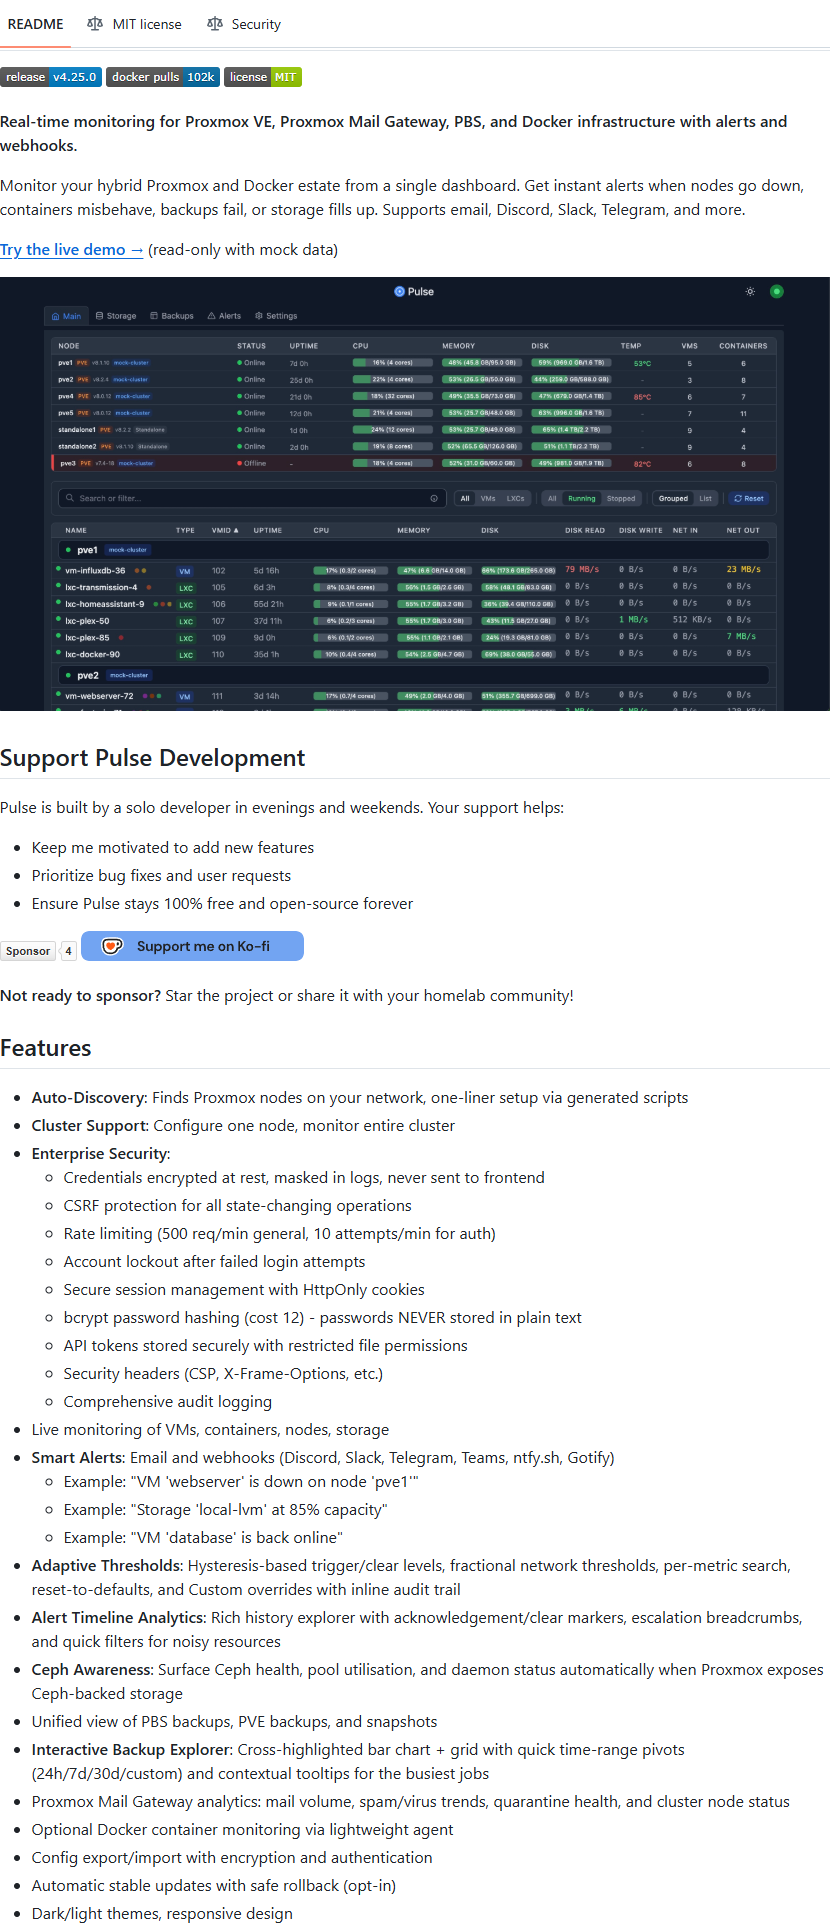Click the pve5 node name

pyautogui.click(x=65, y=413)
